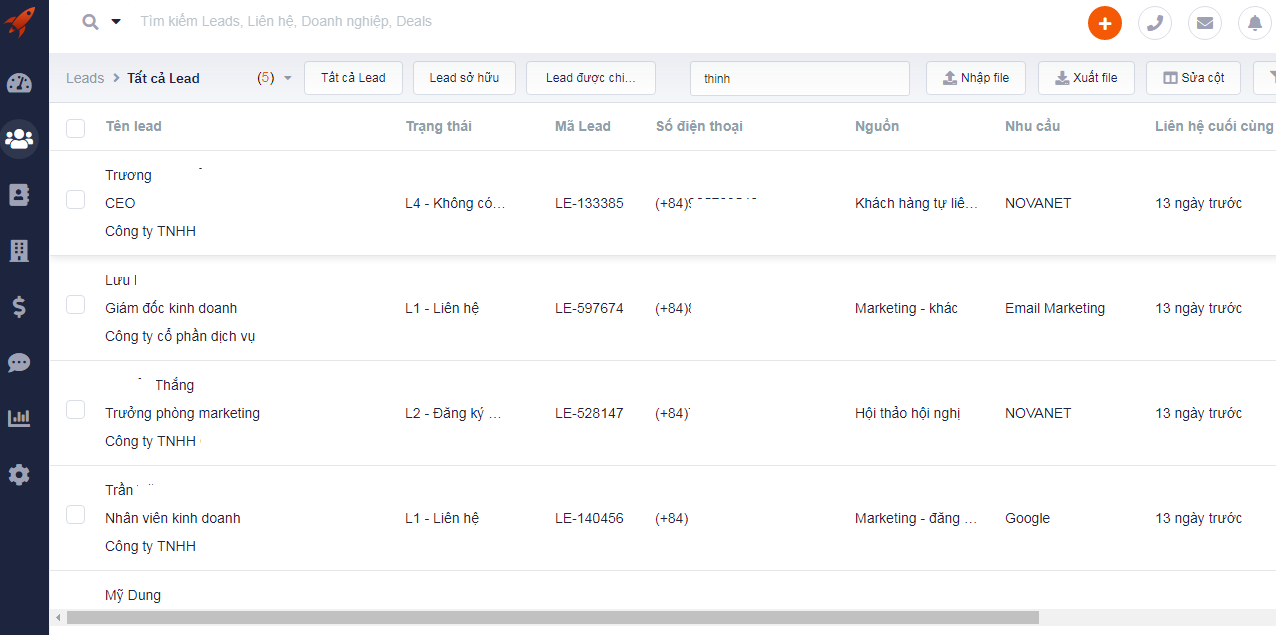Open the notifications bell icon
Screen dimensions: 1276x635
pos(1255,23)
